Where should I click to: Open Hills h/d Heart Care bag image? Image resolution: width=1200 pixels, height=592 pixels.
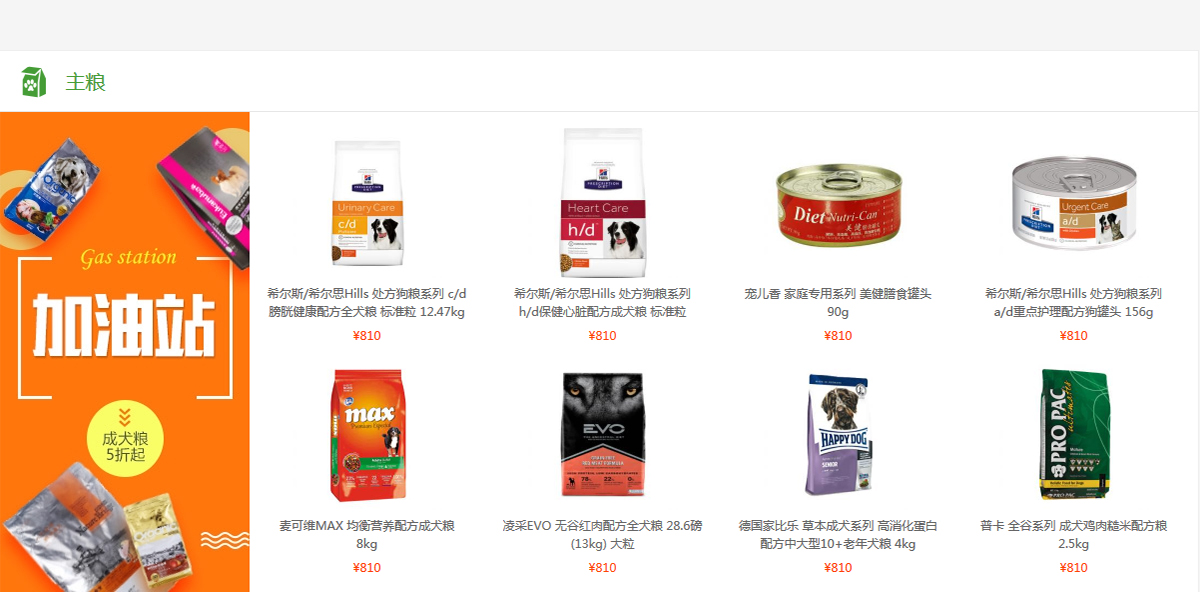603,203
